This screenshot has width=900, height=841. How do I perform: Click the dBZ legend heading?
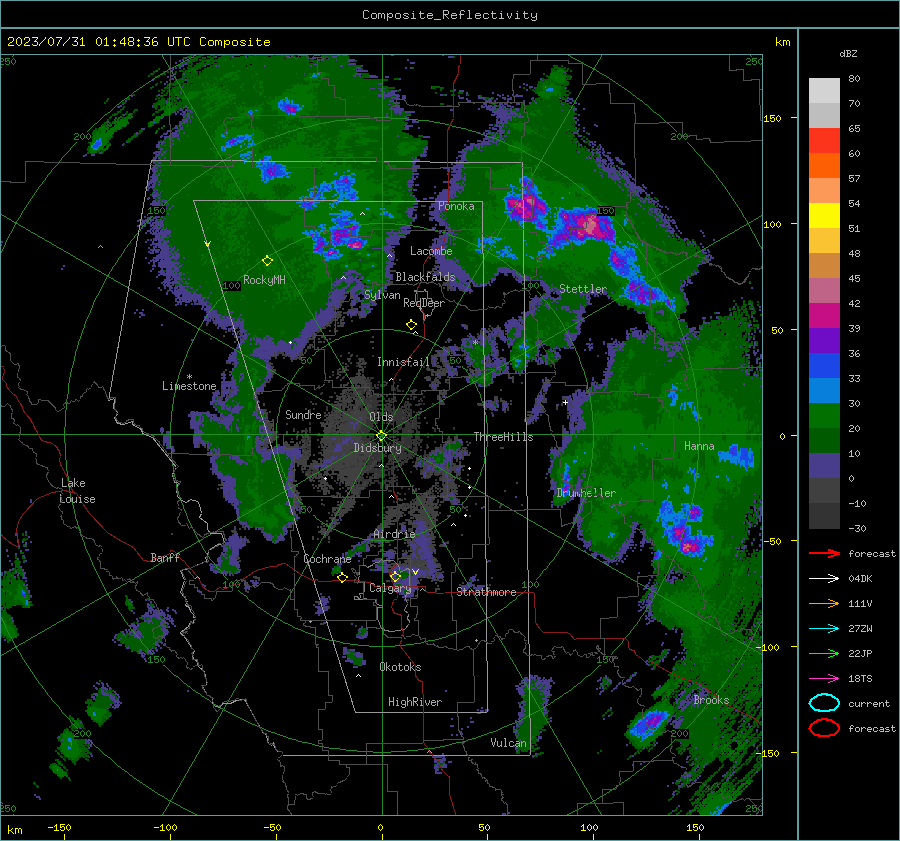tap(848, 53)
